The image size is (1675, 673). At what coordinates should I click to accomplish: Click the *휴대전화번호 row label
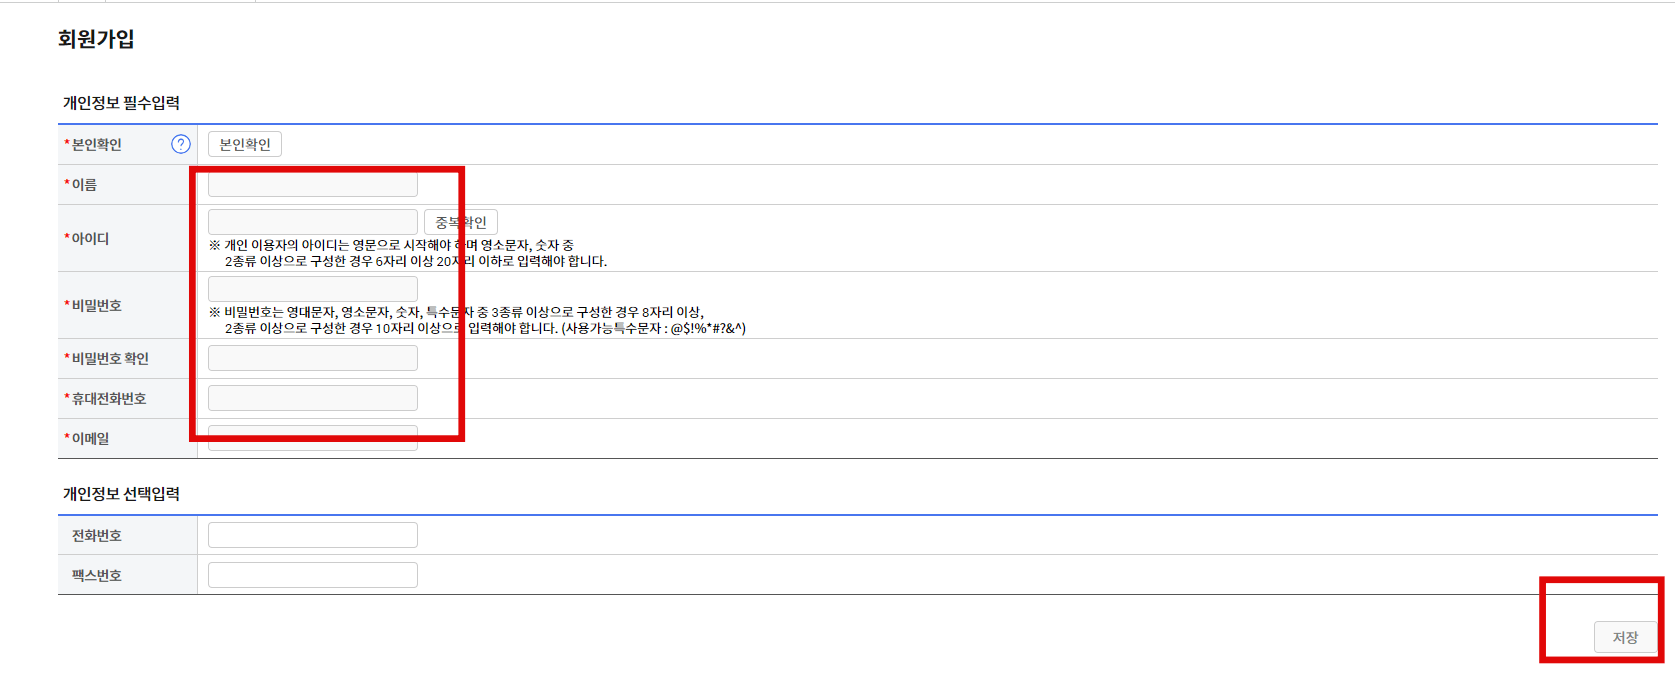105,399
